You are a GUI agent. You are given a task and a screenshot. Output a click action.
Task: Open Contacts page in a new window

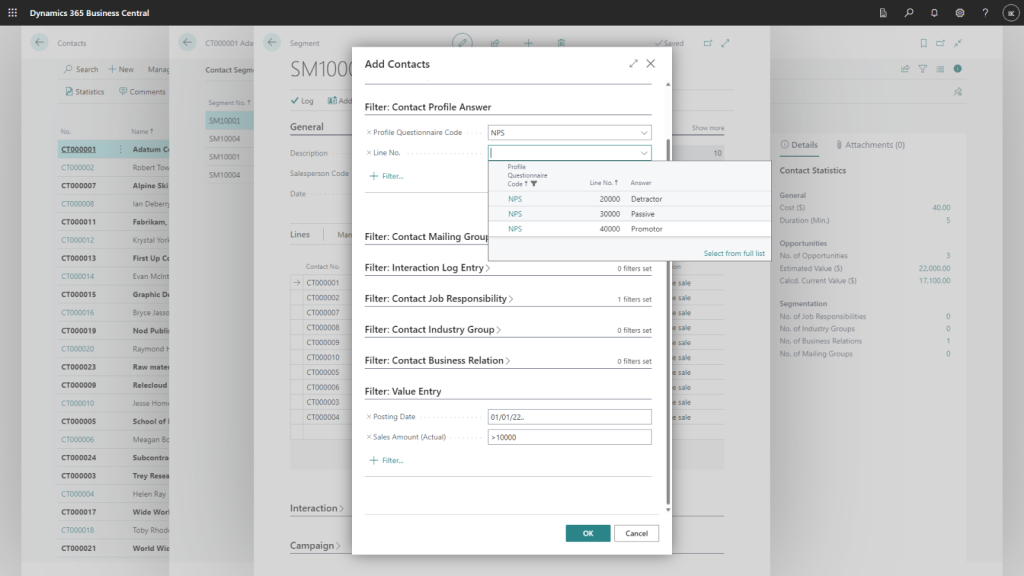940,43
